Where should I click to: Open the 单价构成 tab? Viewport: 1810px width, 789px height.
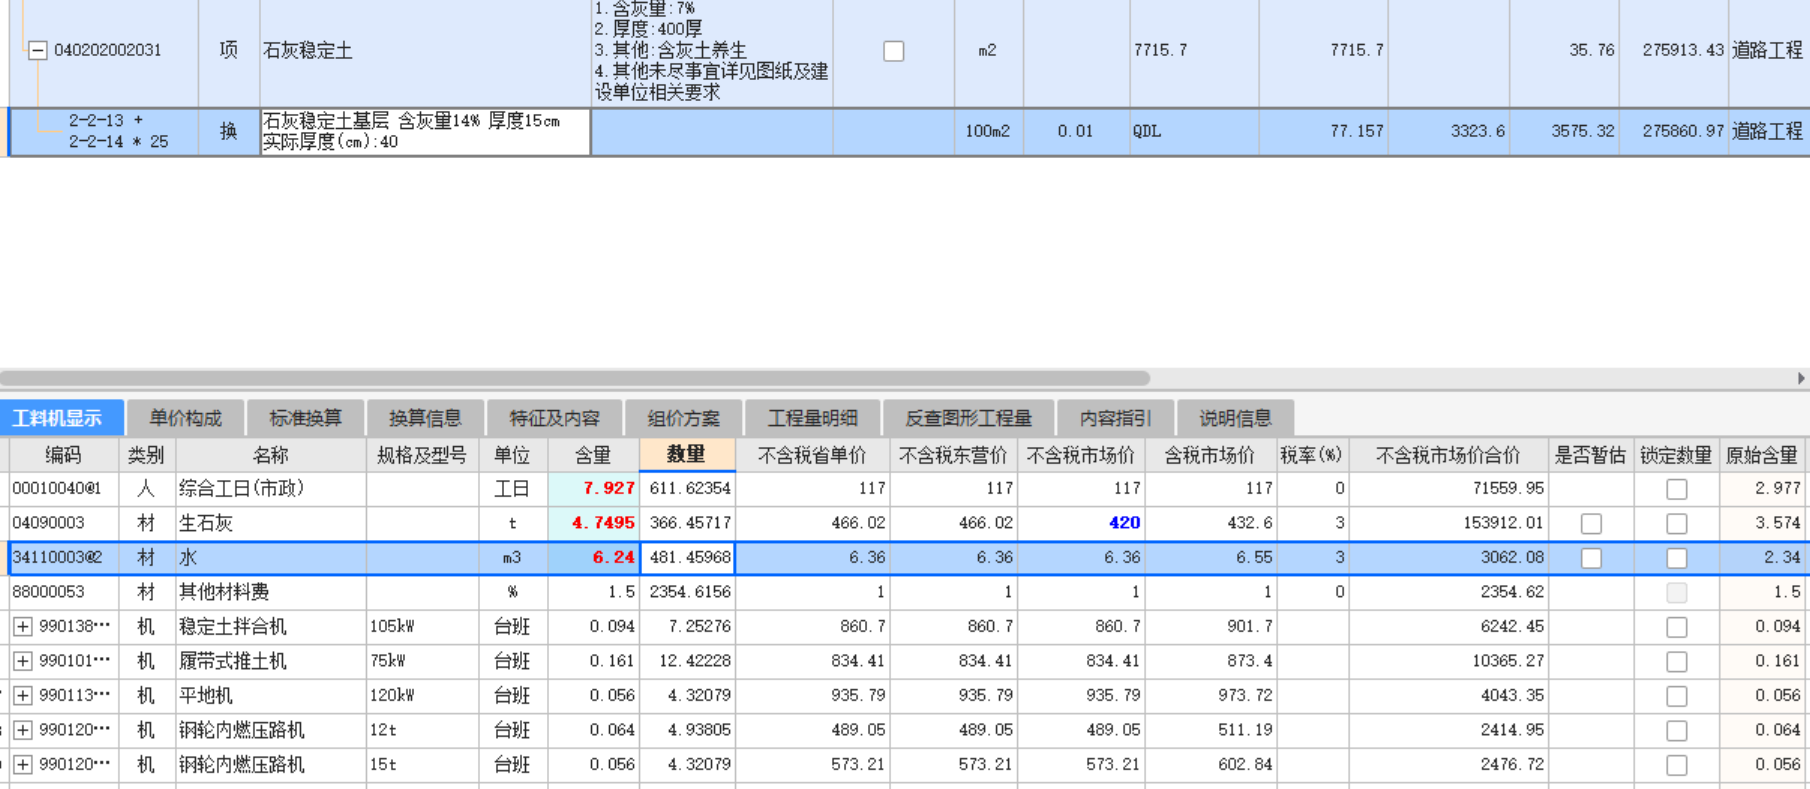185,418
